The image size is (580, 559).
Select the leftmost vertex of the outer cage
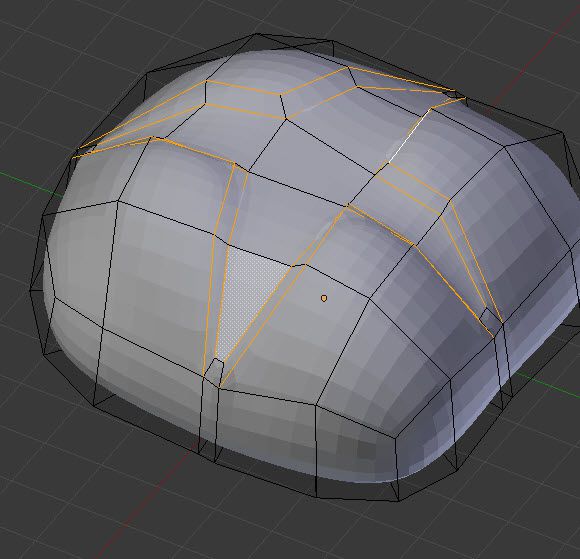pos(30,291)
